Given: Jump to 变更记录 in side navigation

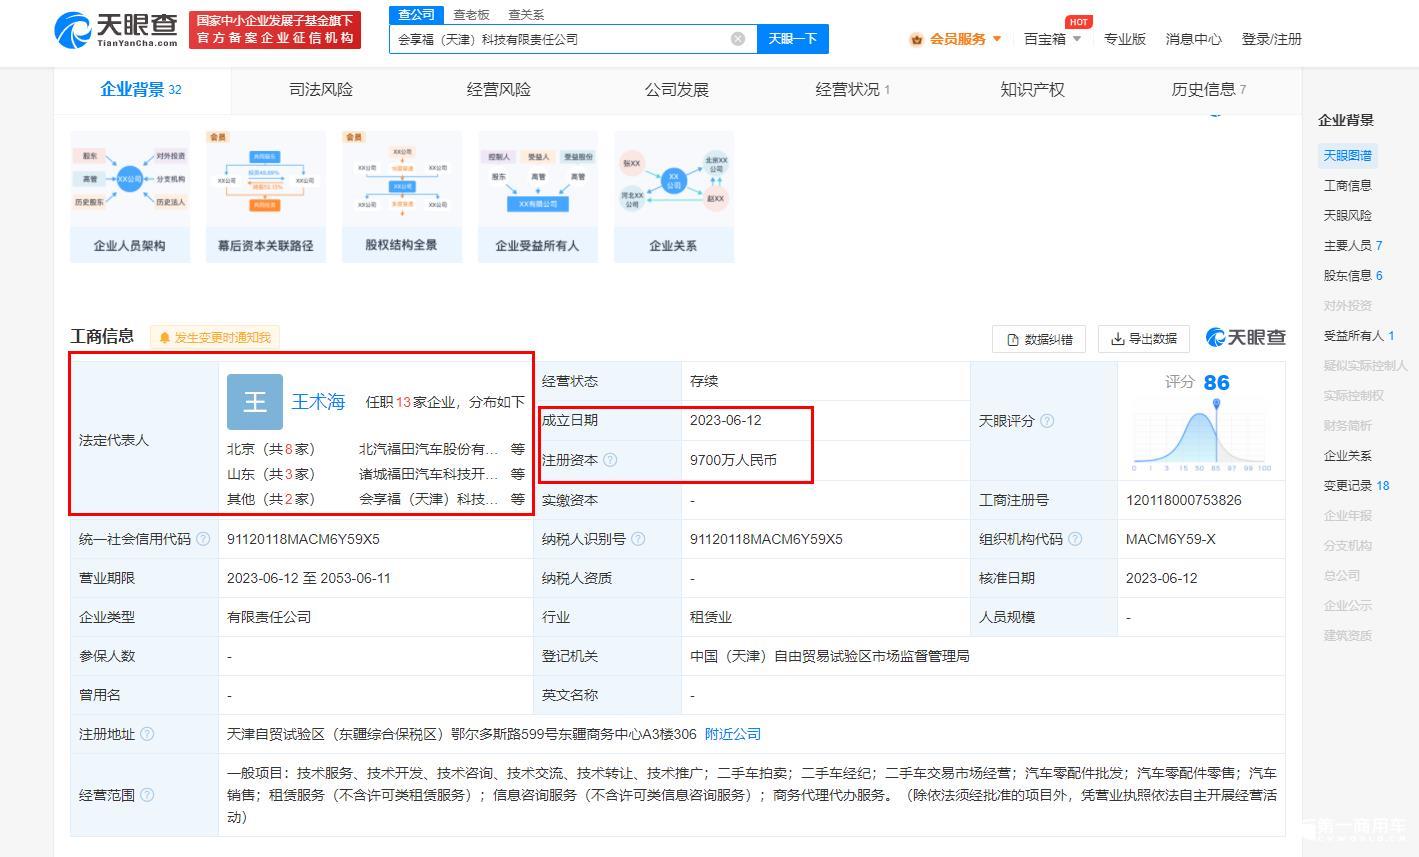Looking at the screenshot, I should point(1356,485).
